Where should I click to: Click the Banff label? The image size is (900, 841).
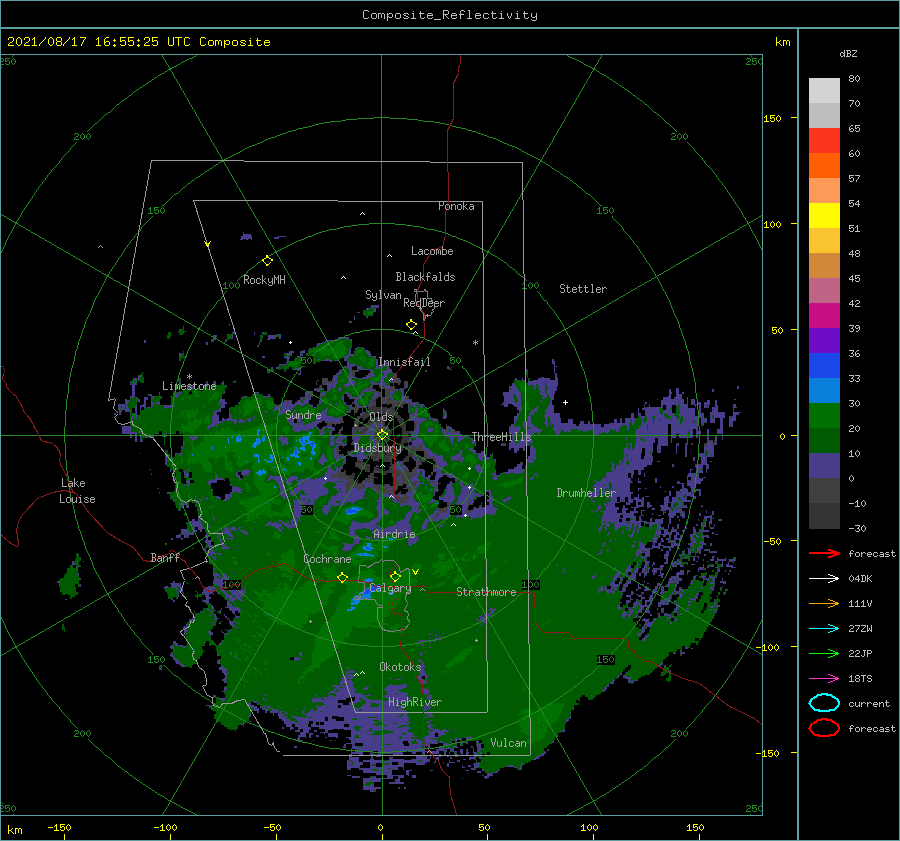coord(165,557)
